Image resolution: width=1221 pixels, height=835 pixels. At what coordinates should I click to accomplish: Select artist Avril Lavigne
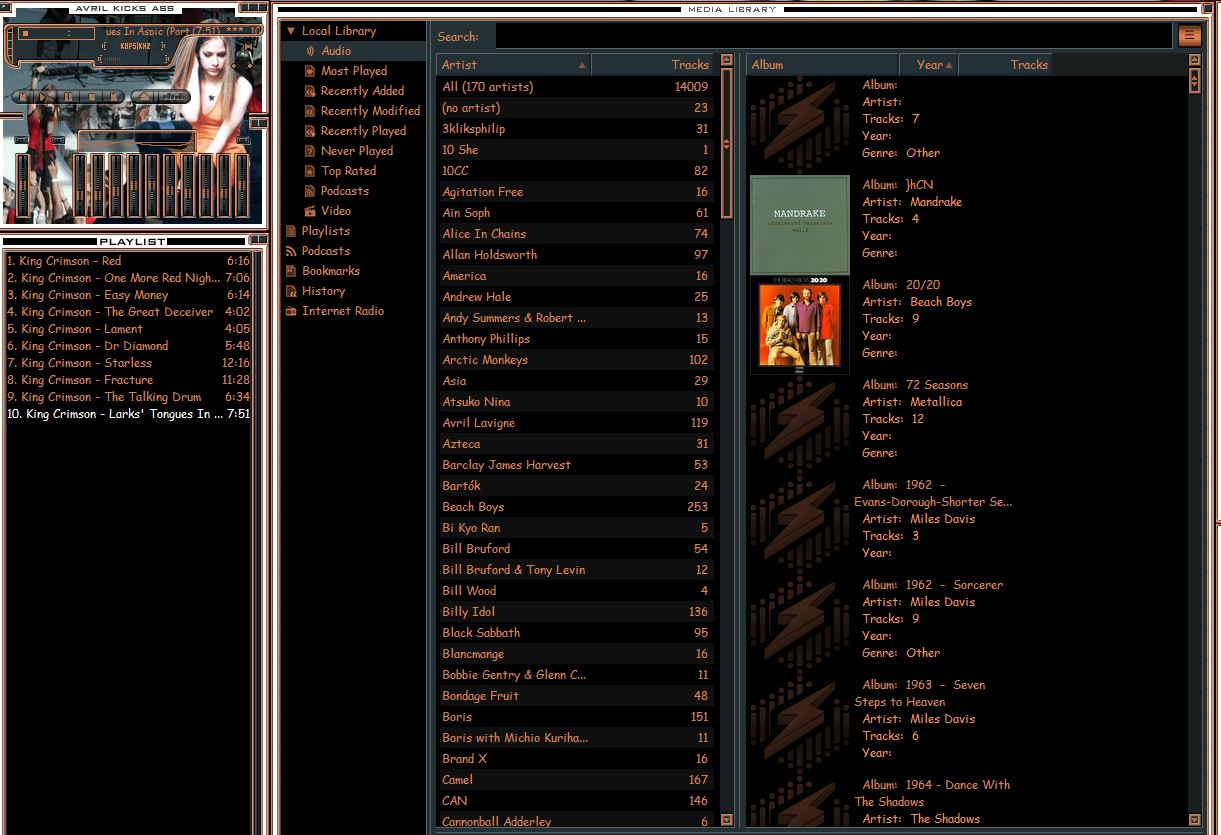point(575,423)
